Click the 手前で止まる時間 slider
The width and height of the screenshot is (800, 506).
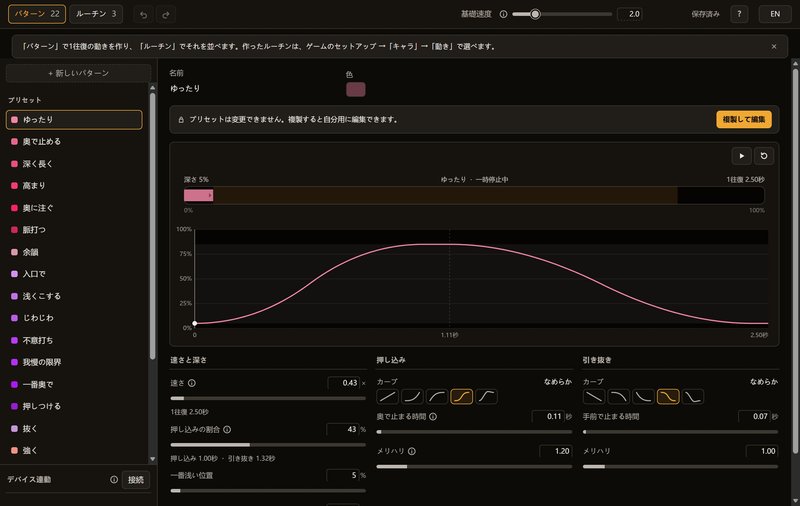[x=681, y=432]
